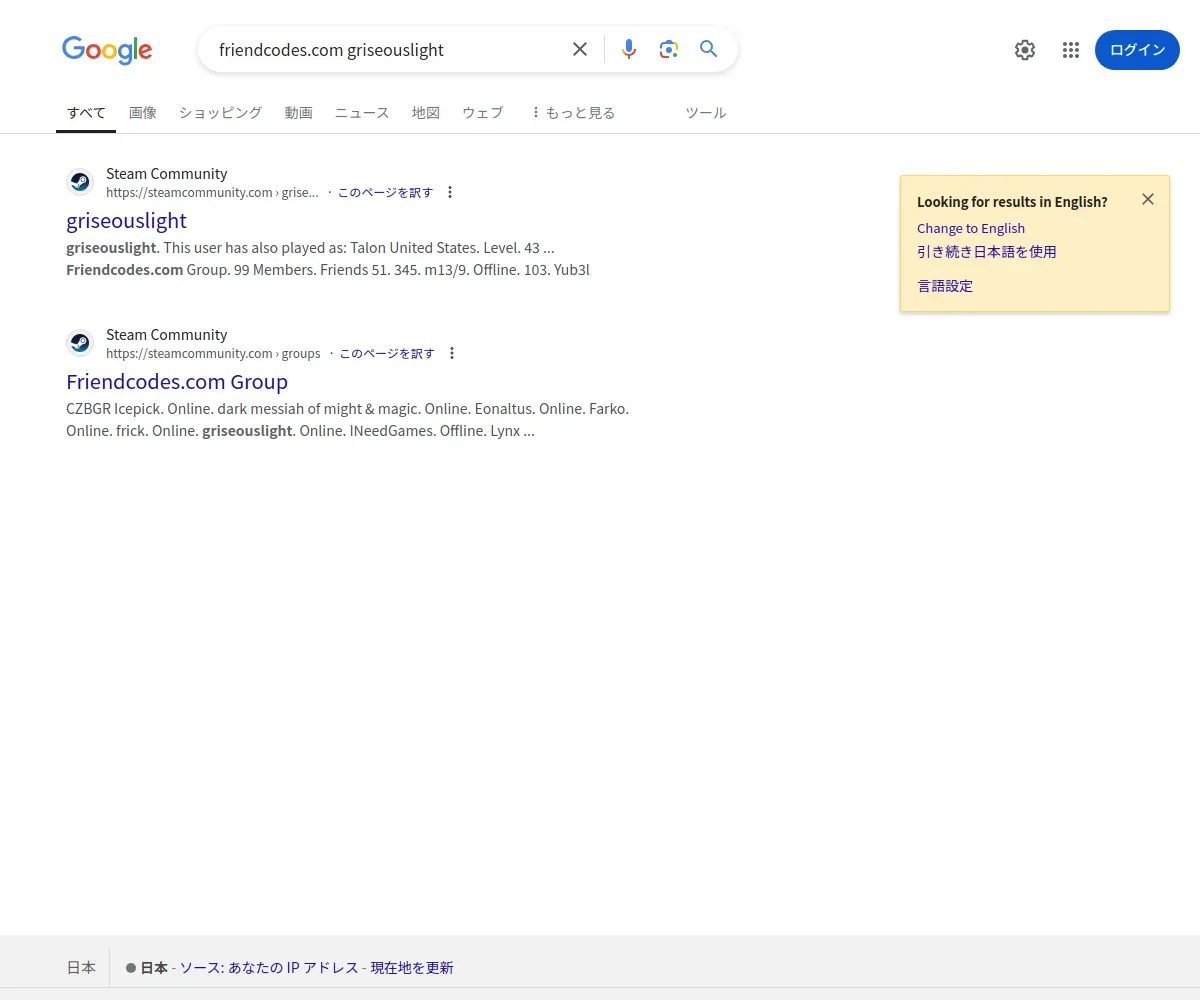The width and height of the screenshot is (1200, 1000).
Task: Click the steamcommunity.com › grise... URL text
Action: pos(212,192)
